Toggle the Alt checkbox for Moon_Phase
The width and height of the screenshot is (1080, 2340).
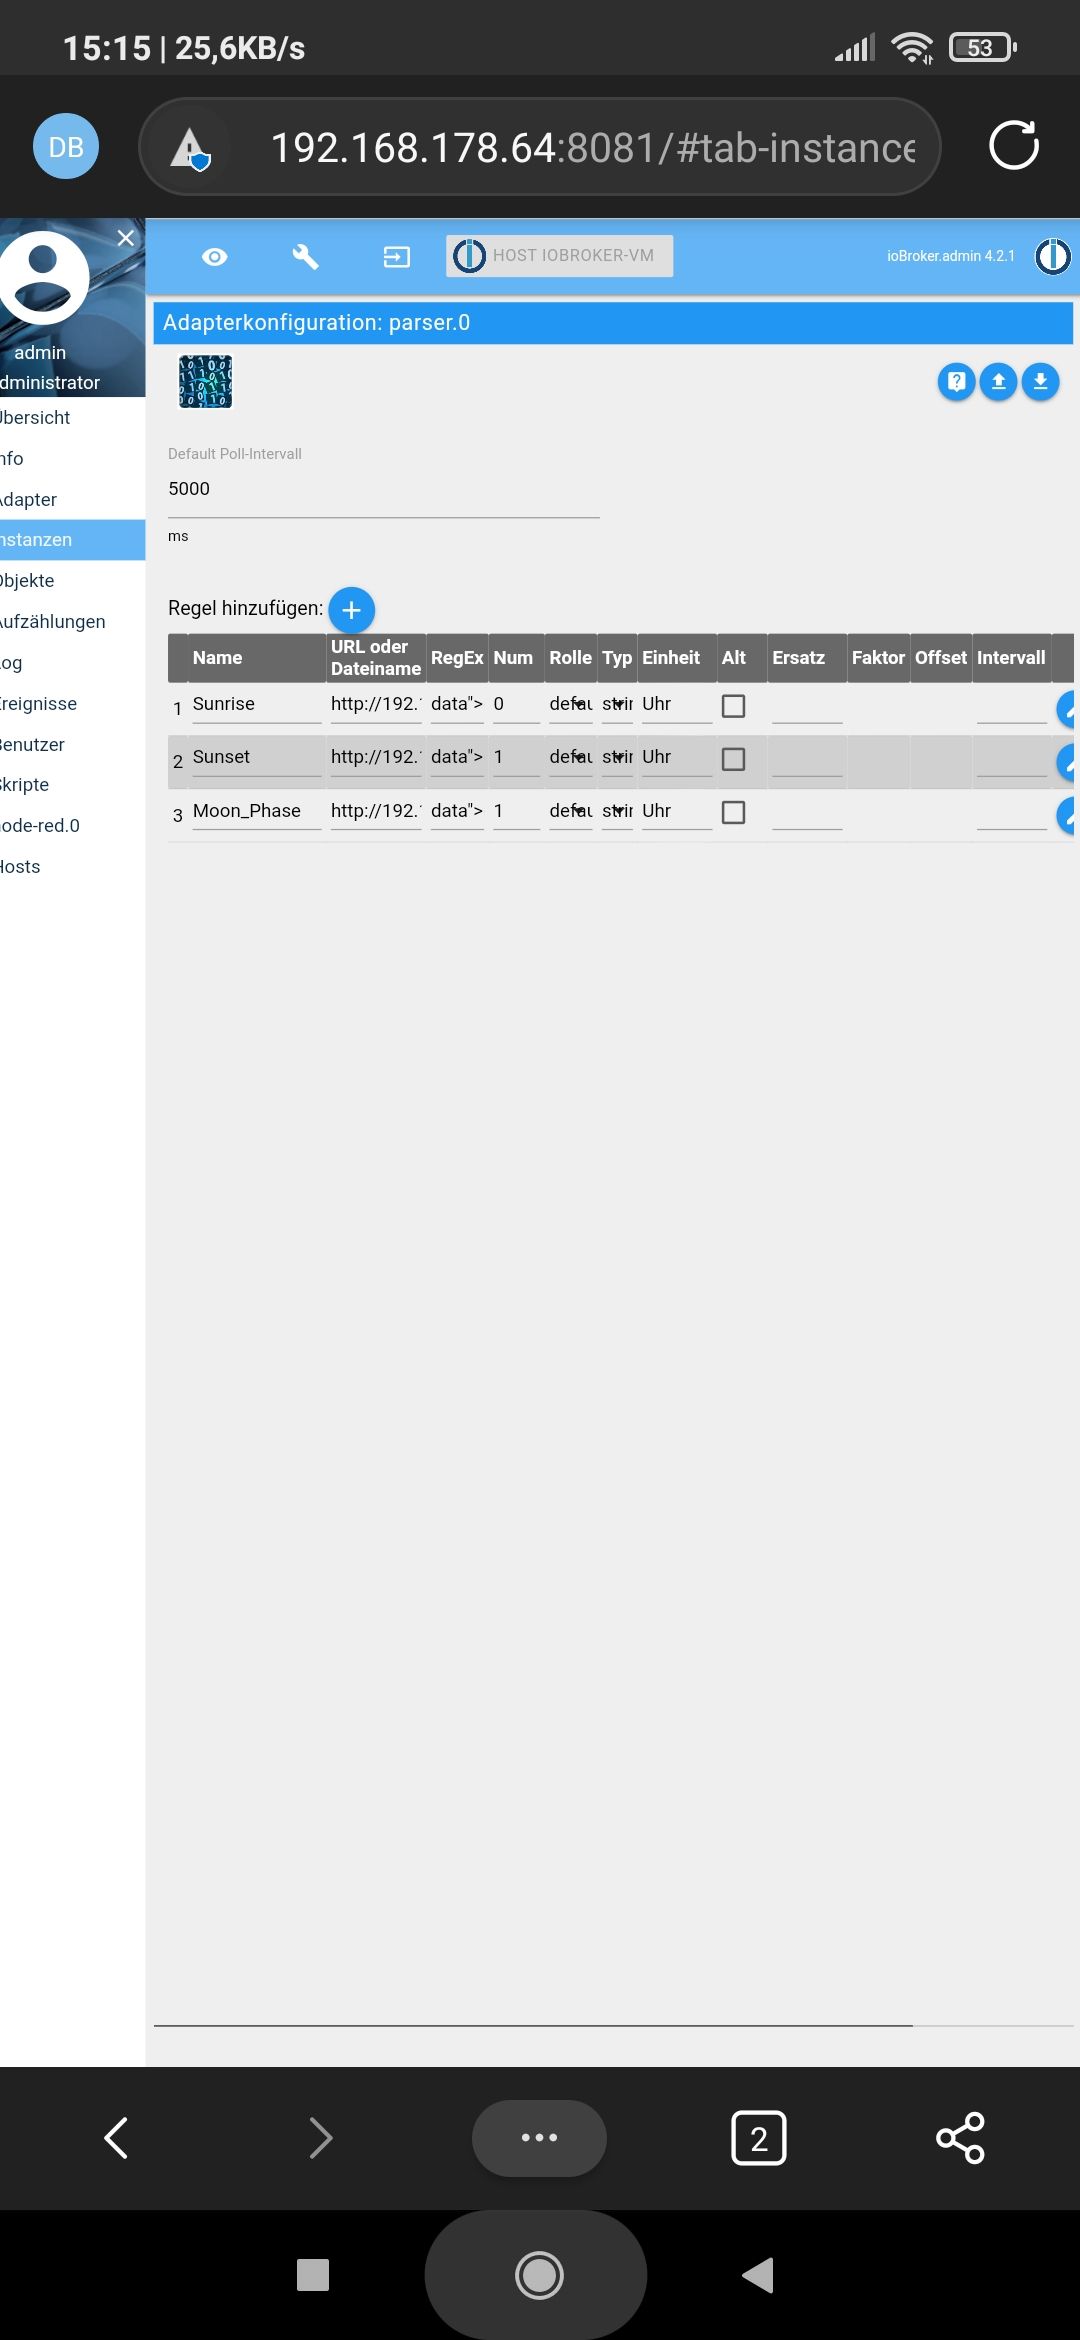coord(733,812)
